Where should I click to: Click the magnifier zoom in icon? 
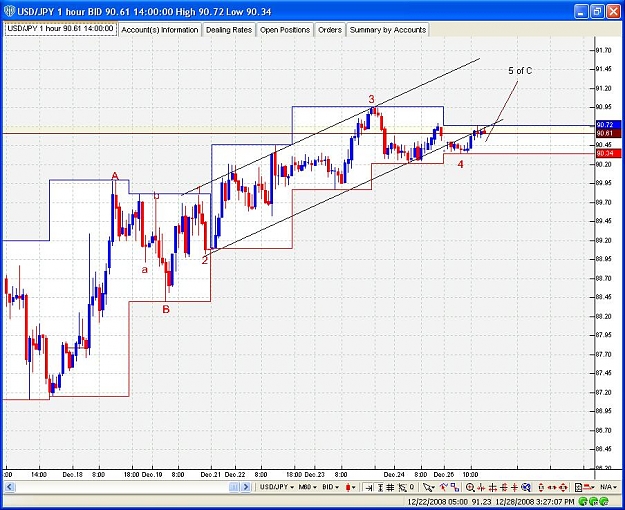[x=470, y=487]
